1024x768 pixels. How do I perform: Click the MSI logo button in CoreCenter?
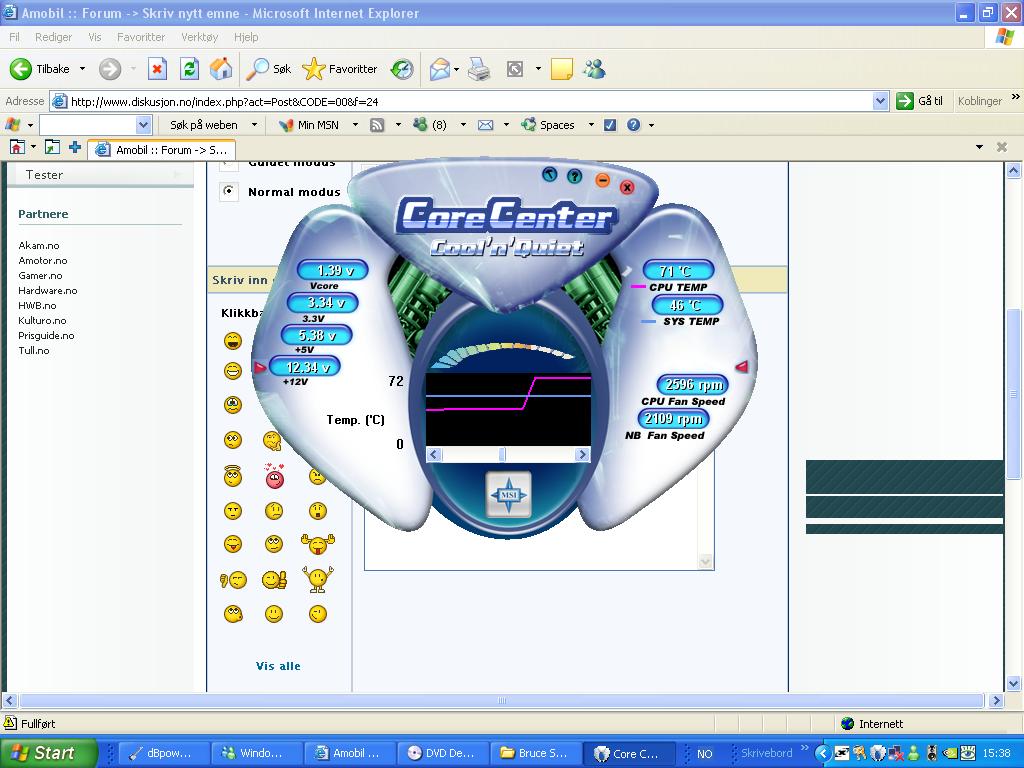point(509,494)
